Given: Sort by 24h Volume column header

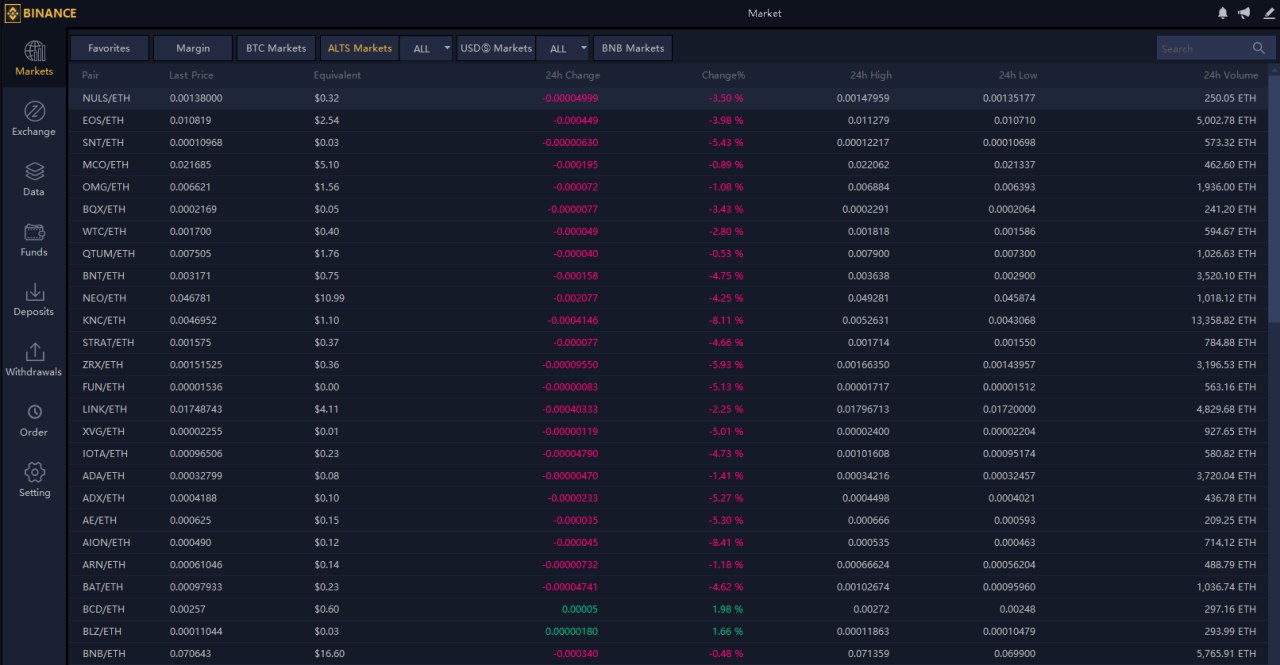Looking at the screenshot, I should (x=1231, y=75).
